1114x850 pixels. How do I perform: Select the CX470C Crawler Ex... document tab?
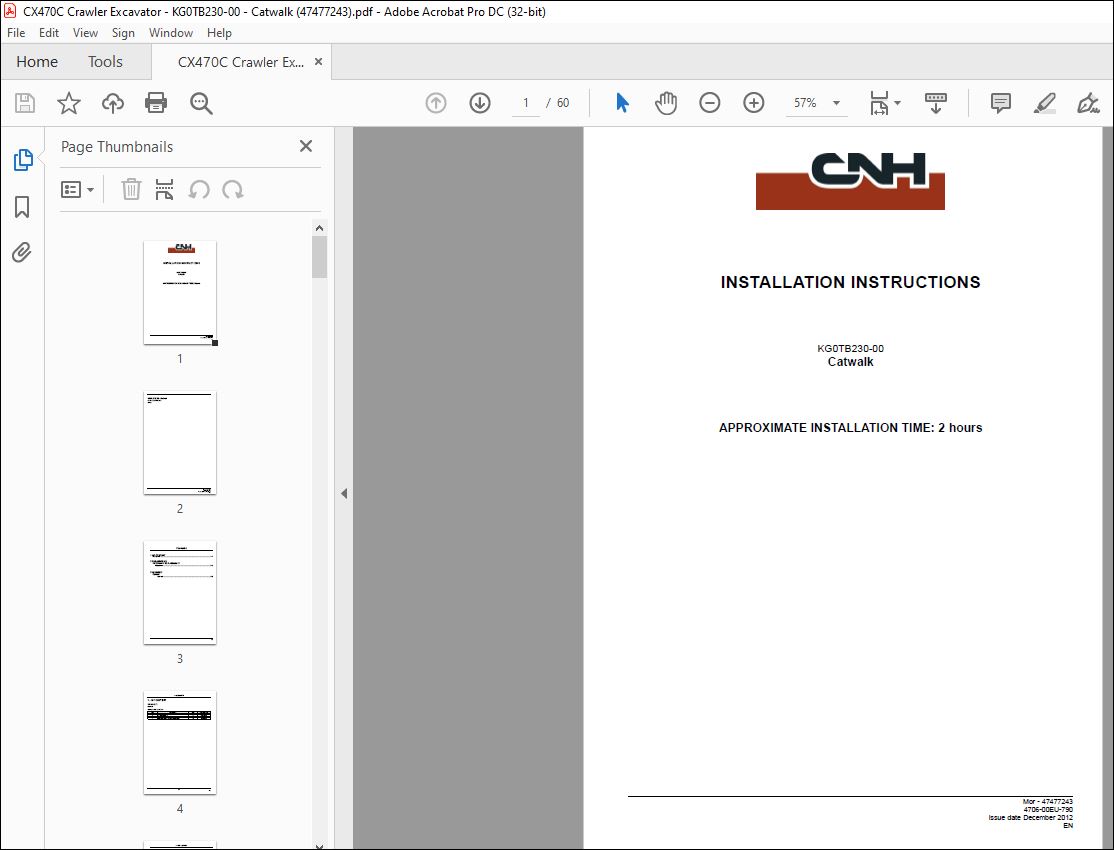click(240, 62)
